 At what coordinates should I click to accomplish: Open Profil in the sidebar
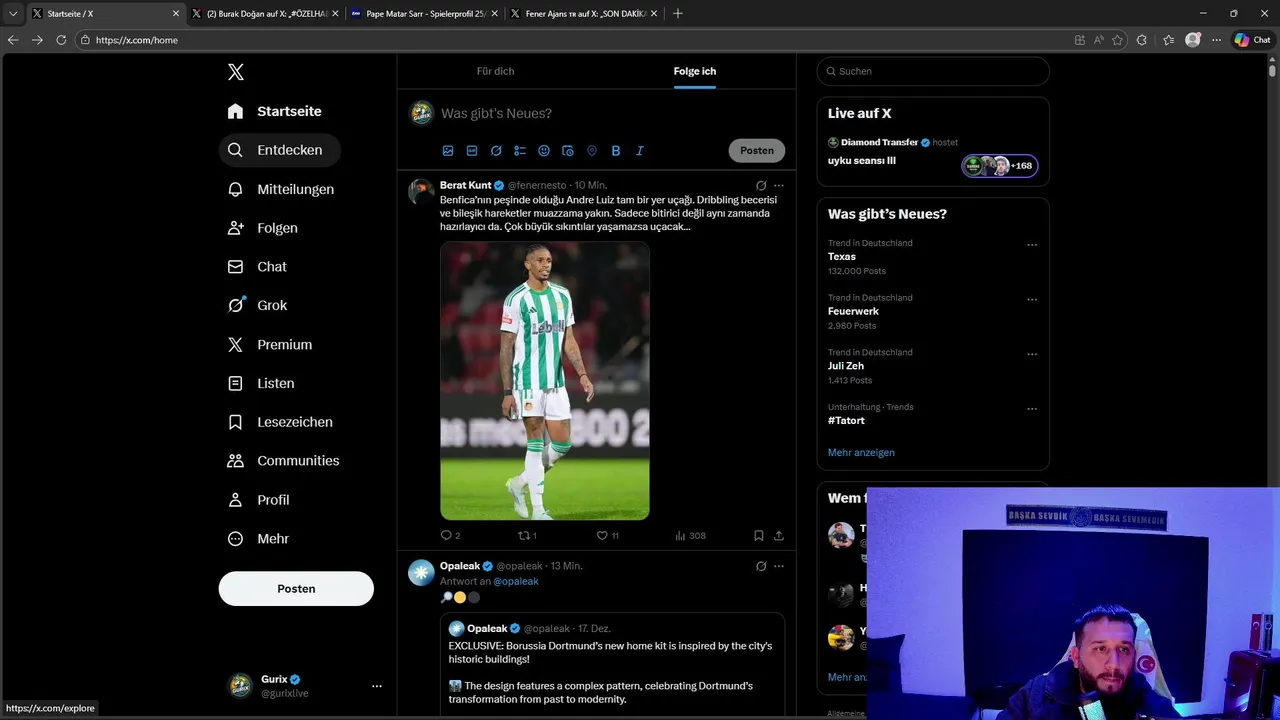(x=259, y=500)
